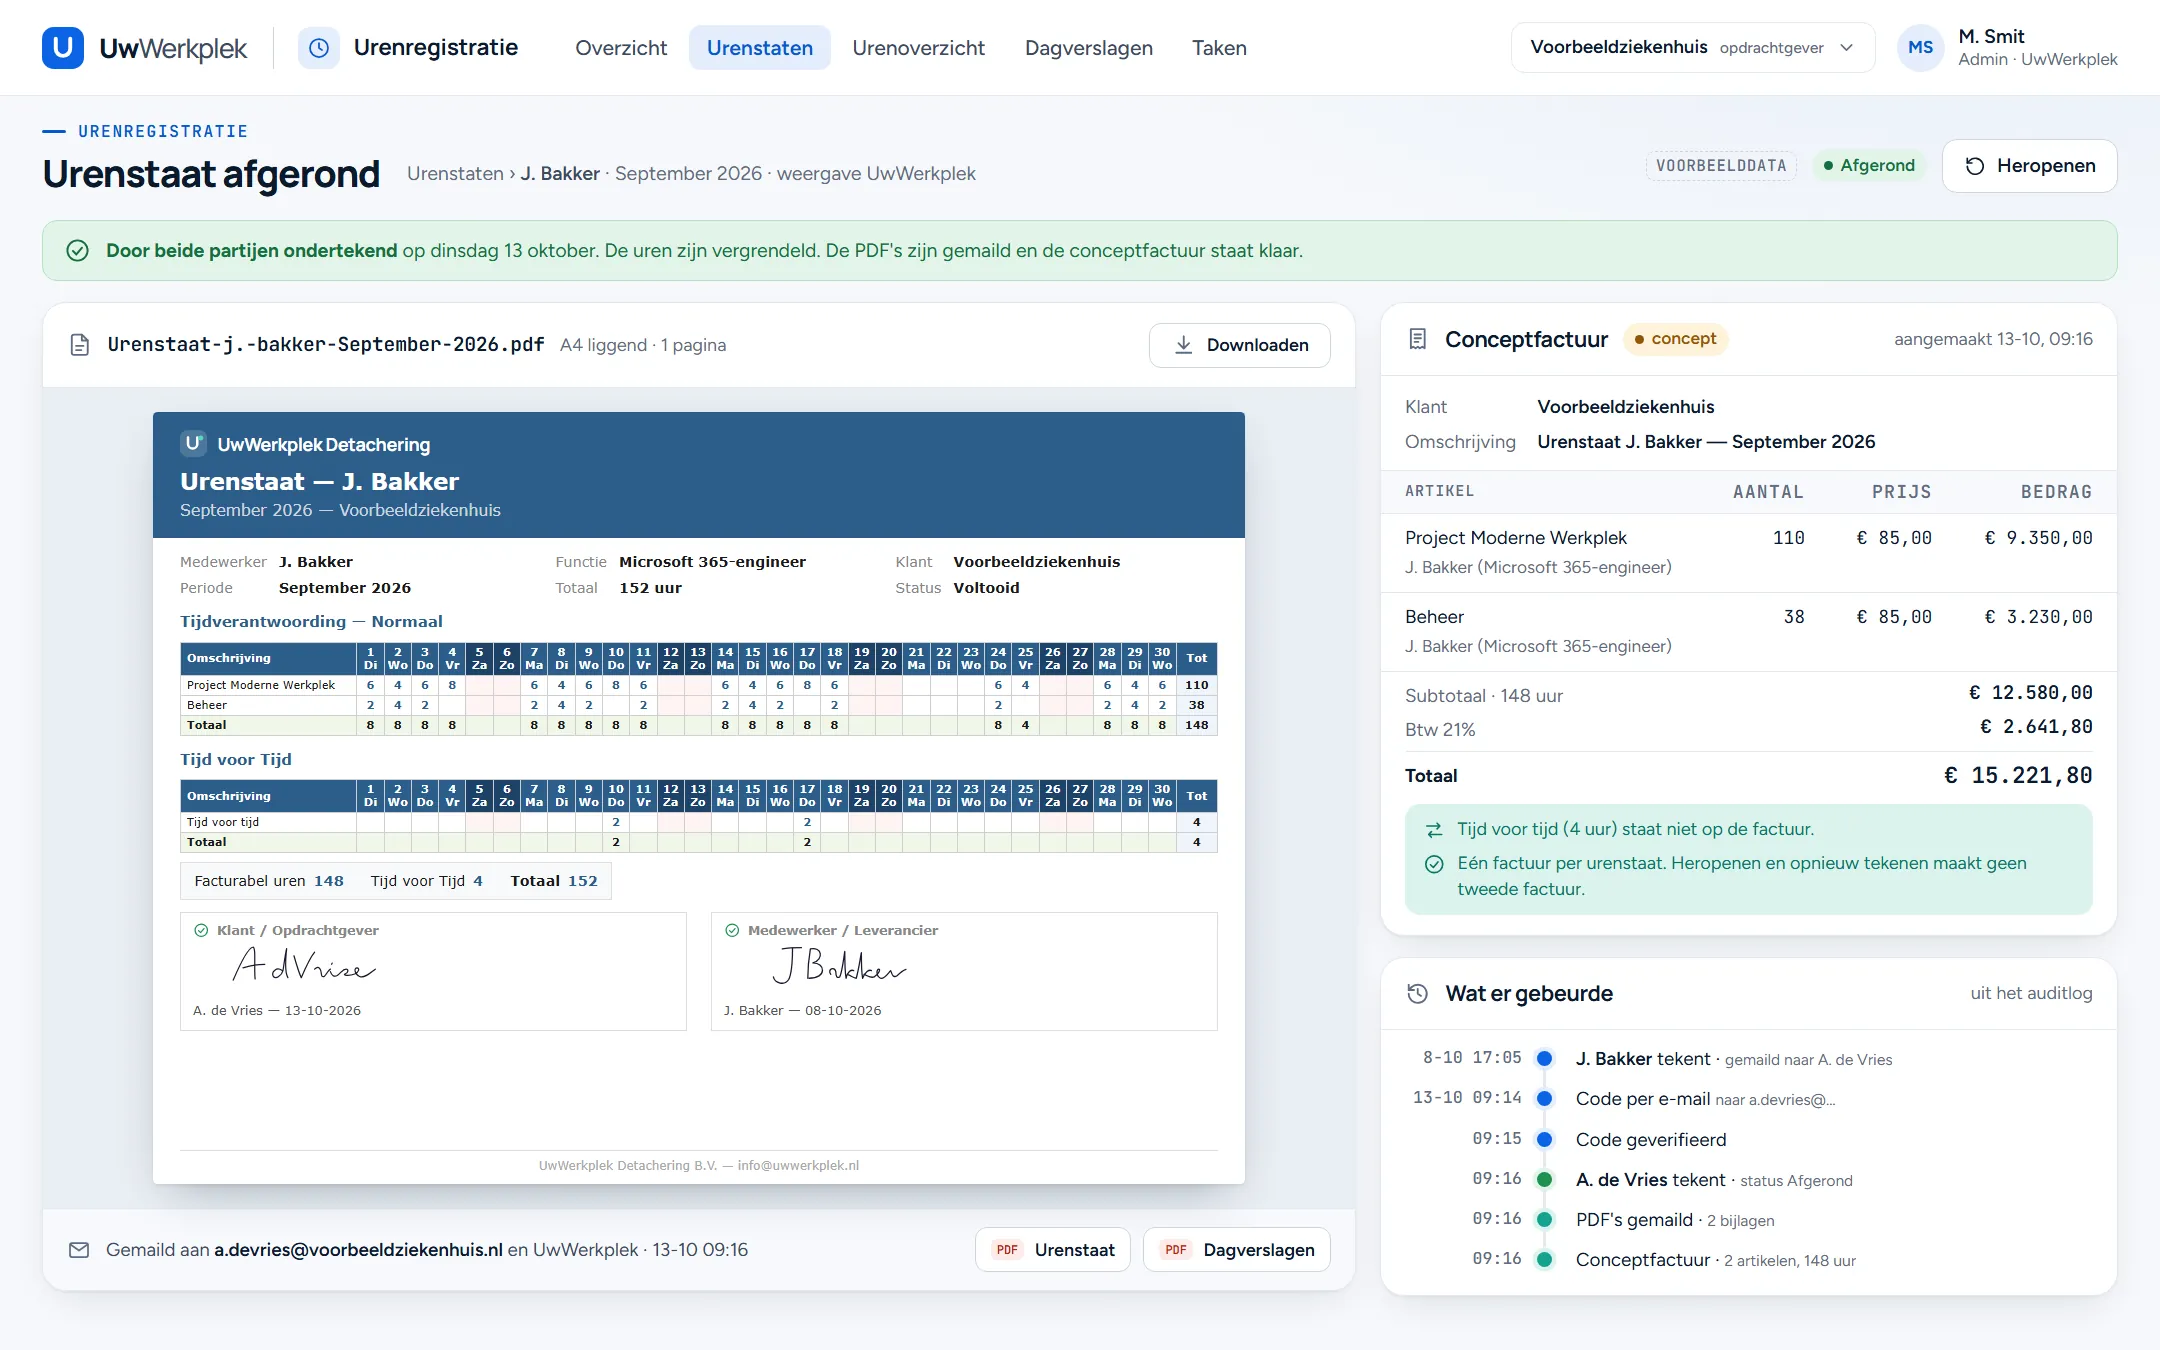Download the urenstaat PDF
This screenshot has height=1350, width=2160.
(1240, 345)
